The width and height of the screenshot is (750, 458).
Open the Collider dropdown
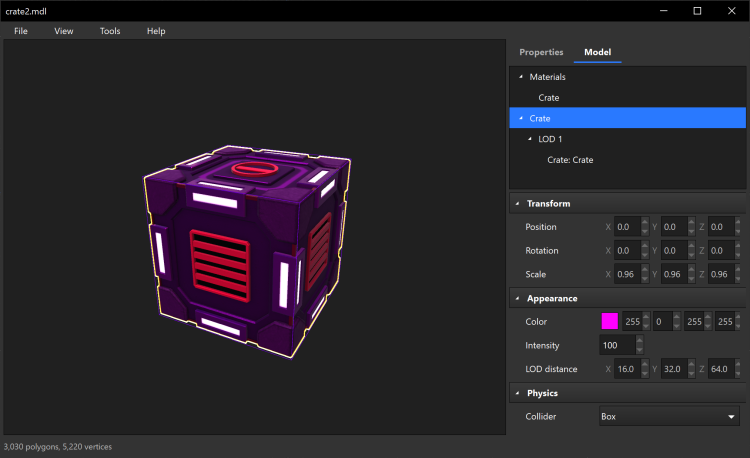click(669, 416)
